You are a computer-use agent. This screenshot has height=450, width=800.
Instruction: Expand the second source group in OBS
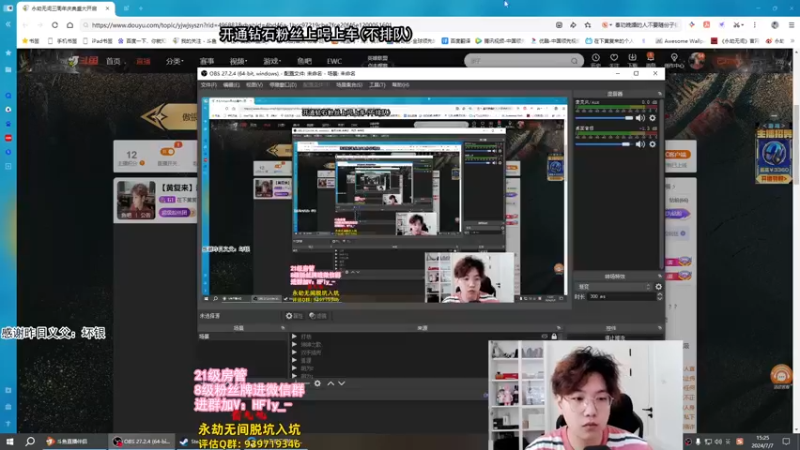click(294, 344)
